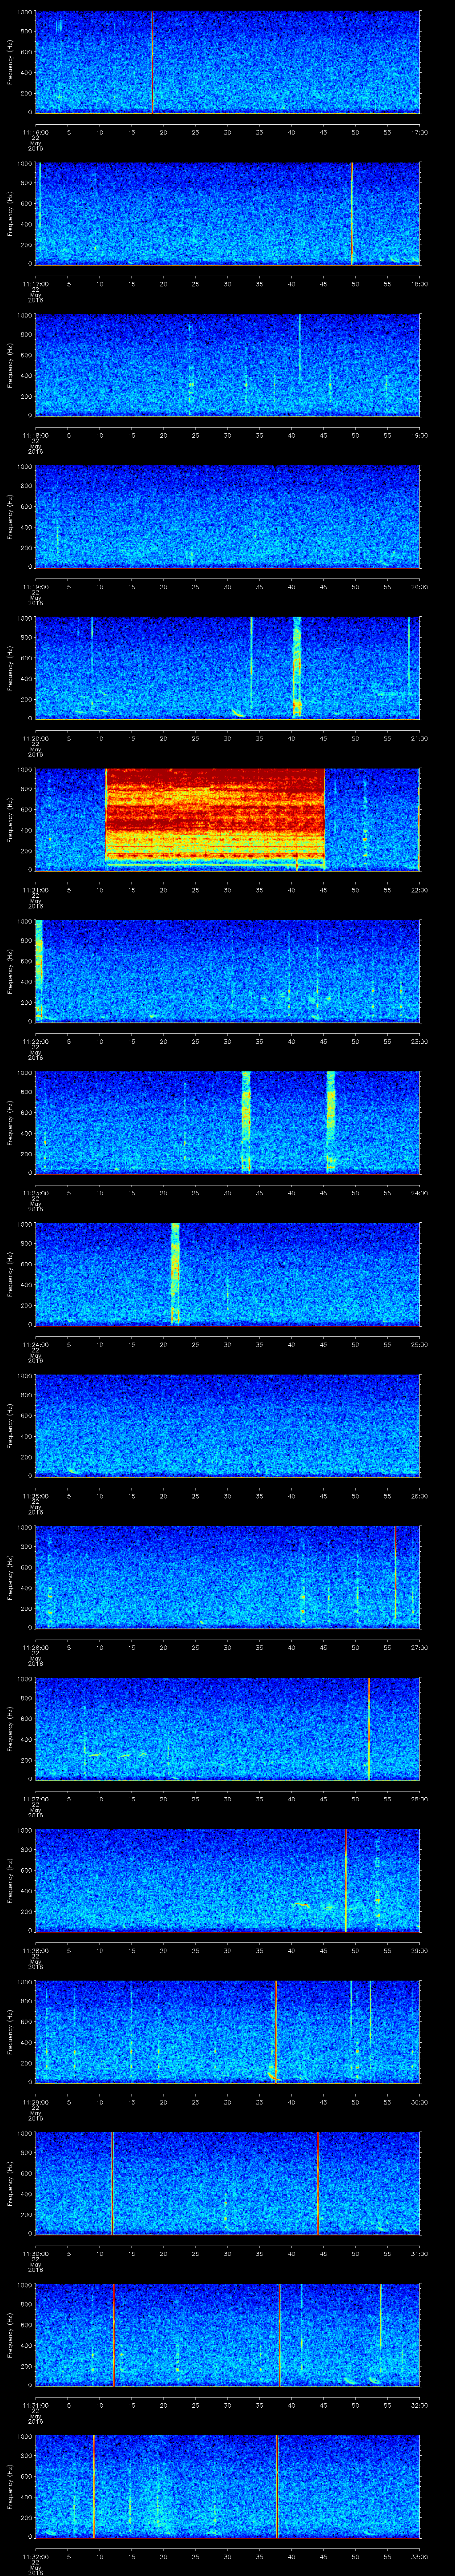Click the vertical line at 56 seconds in the 11:26 panel
The height and width of the screenshot is (2576, 455).
coord(395,1577)
